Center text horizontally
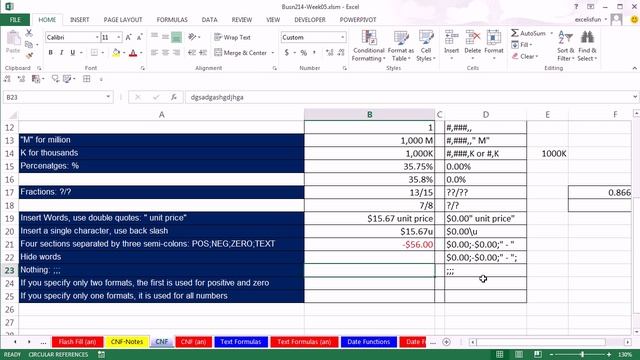640x360 pixels. tap(165, 53)
